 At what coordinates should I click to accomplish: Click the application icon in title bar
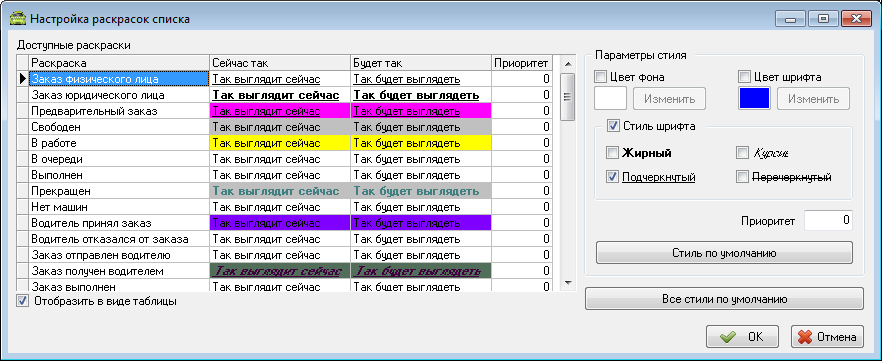(x=17, y=19)
